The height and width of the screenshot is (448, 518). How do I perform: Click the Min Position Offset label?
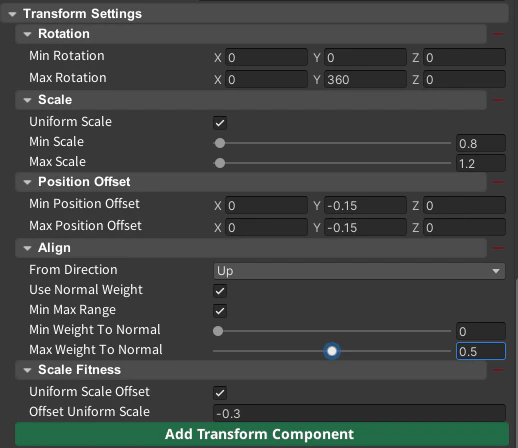tap(84, 204)
